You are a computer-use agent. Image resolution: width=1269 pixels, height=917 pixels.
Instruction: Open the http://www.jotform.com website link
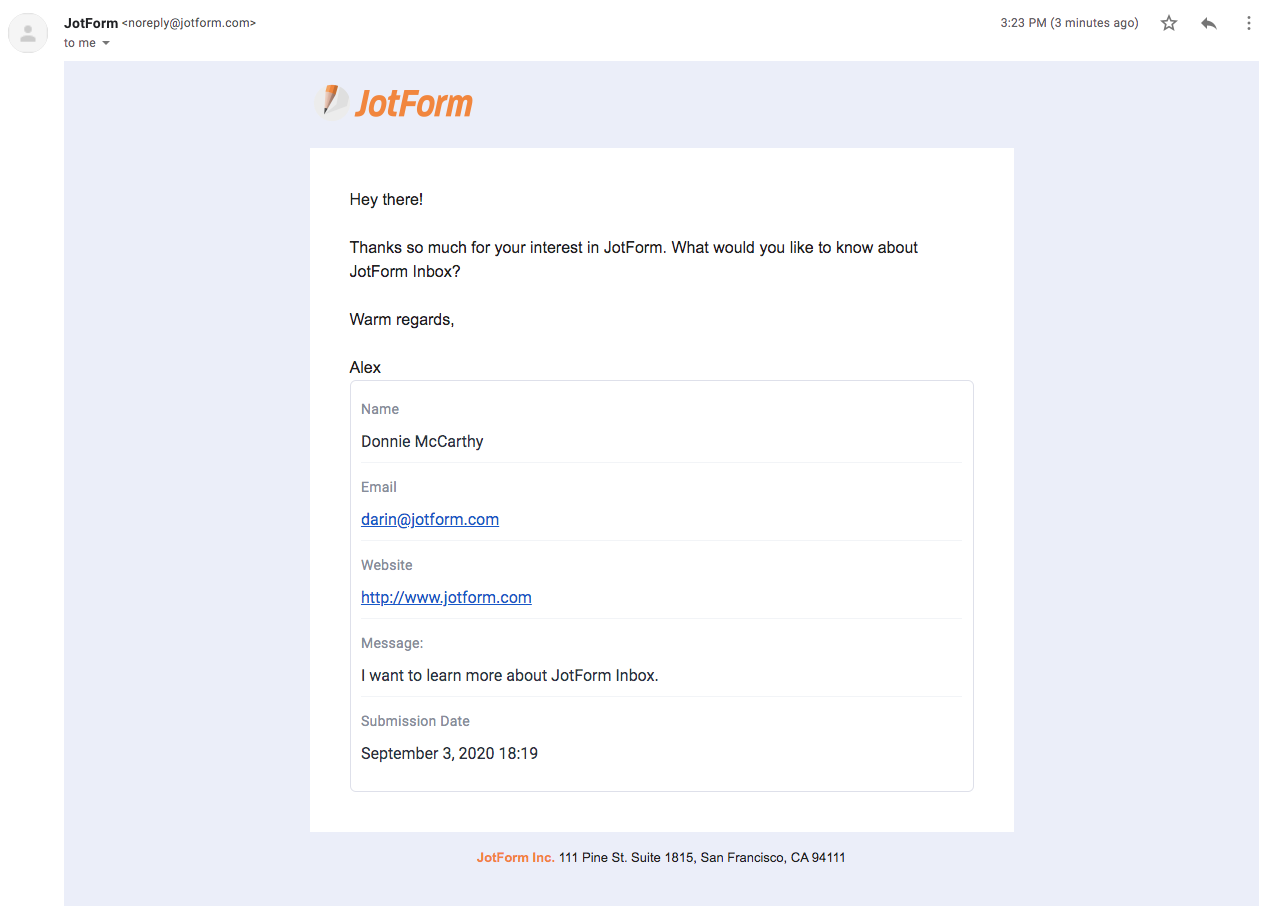coord(446,597)
